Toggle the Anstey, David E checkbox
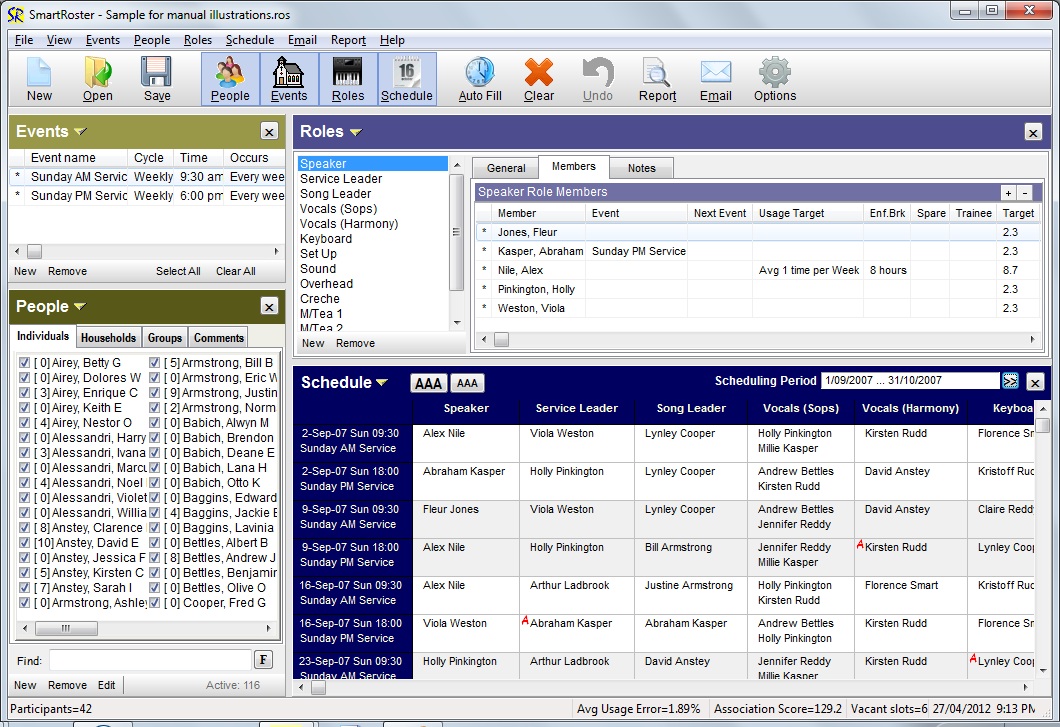Image resolution: width=1060 pixels, height=727 pixels. click(x=24, y=543)
